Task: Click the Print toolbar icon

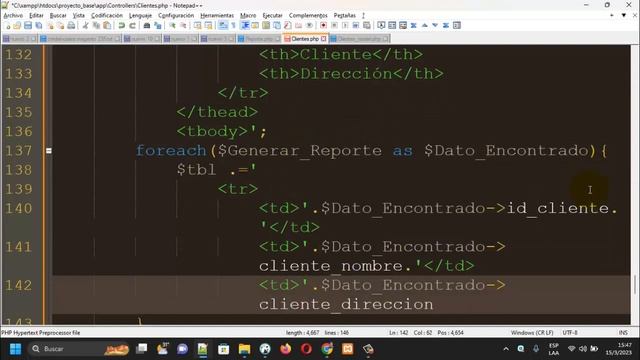Action: point(71,25)
